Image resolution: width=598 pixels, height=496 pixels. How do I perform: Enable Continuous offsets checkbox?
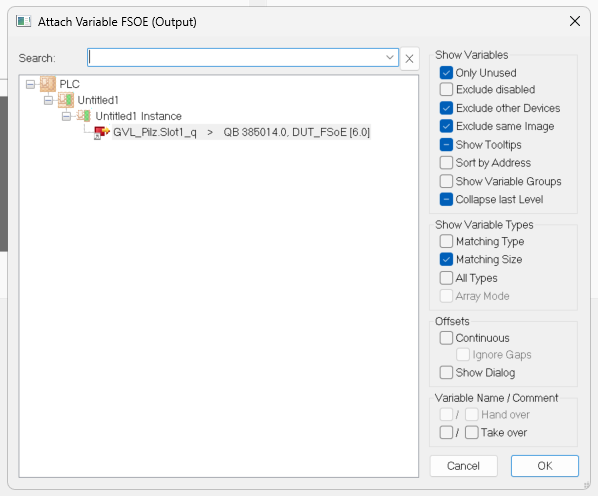[x=446, y=338]
